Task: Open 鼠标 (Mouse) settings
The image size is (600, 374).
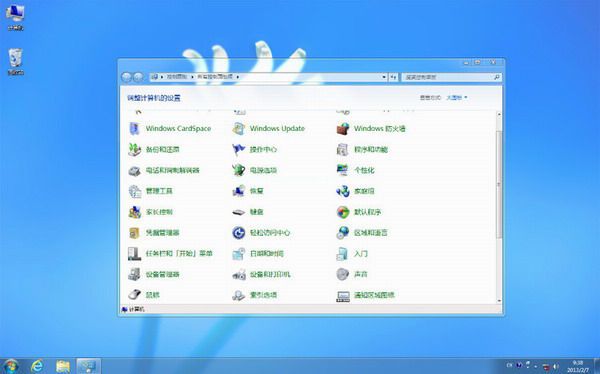Action: (x=144, y=295)
